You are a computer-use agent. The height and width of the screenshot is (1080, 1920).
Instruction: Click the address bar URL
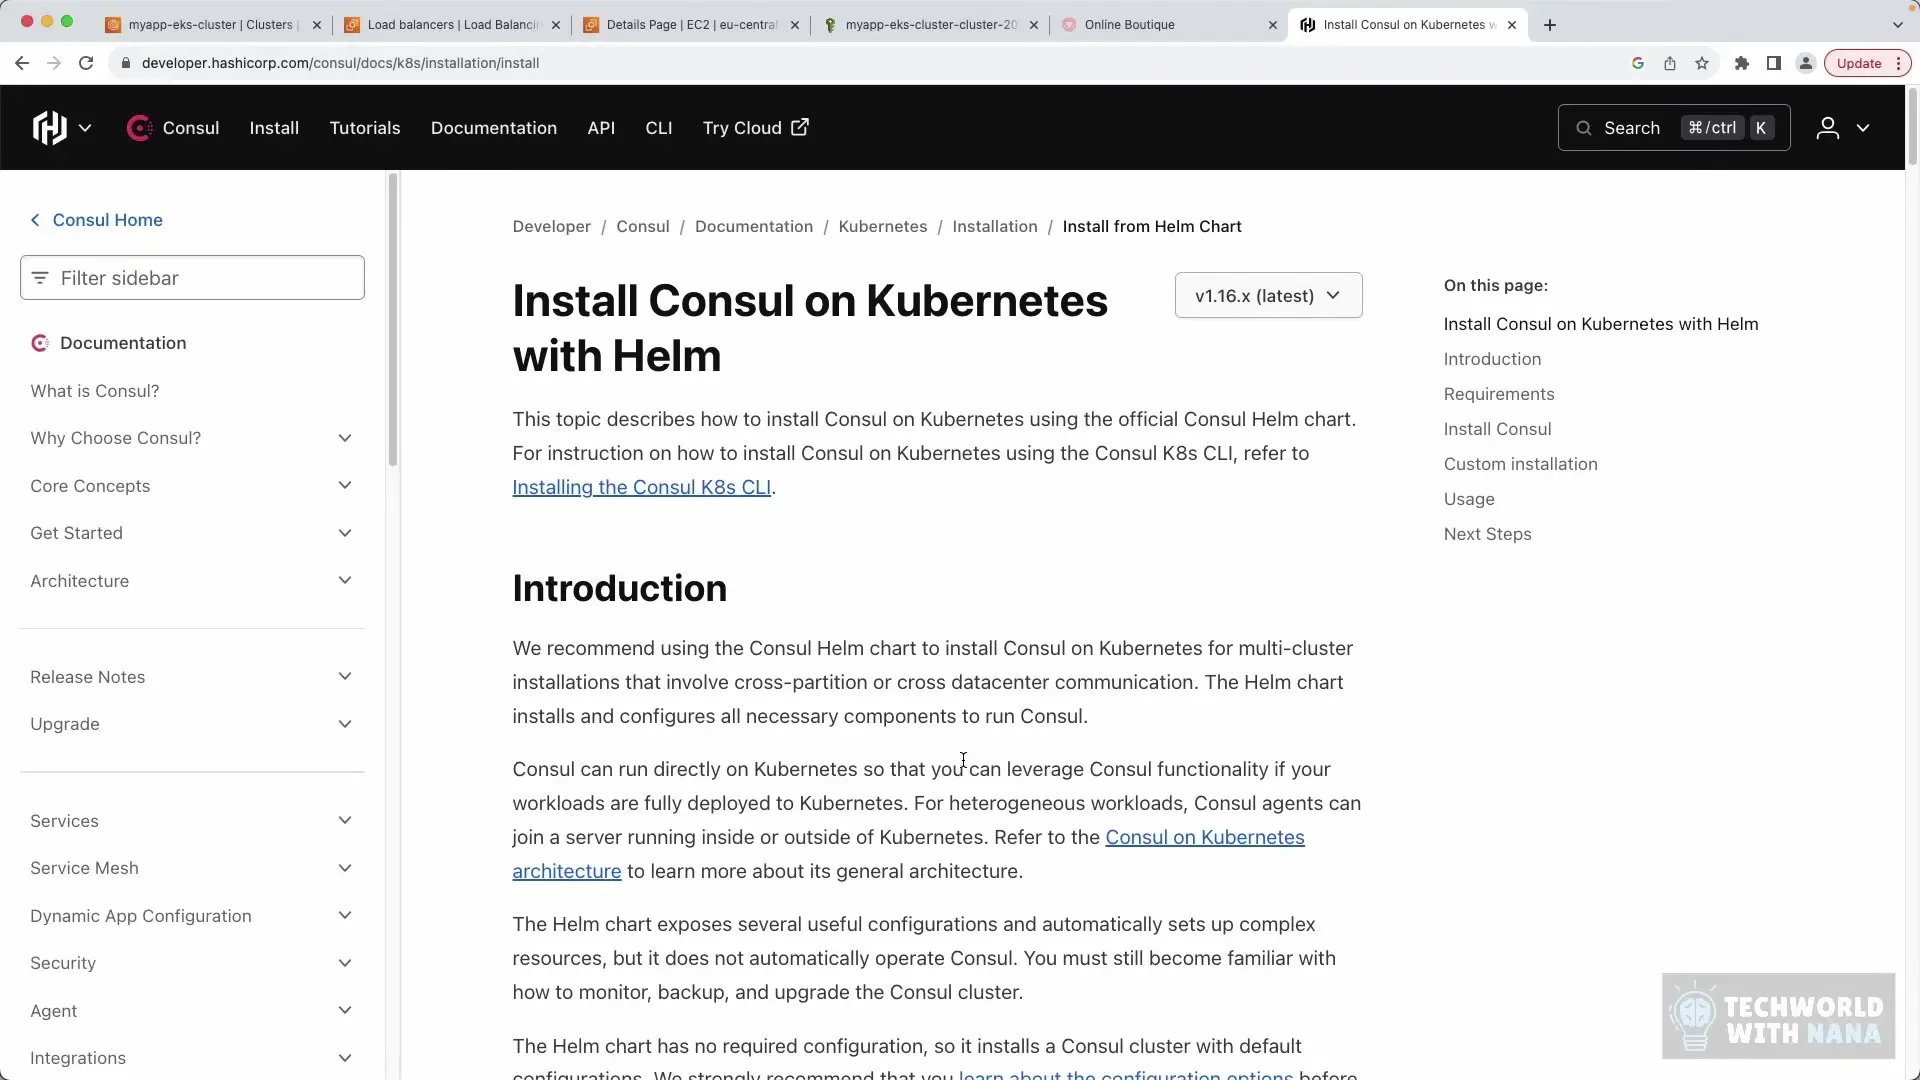click(x=340, y=63)
